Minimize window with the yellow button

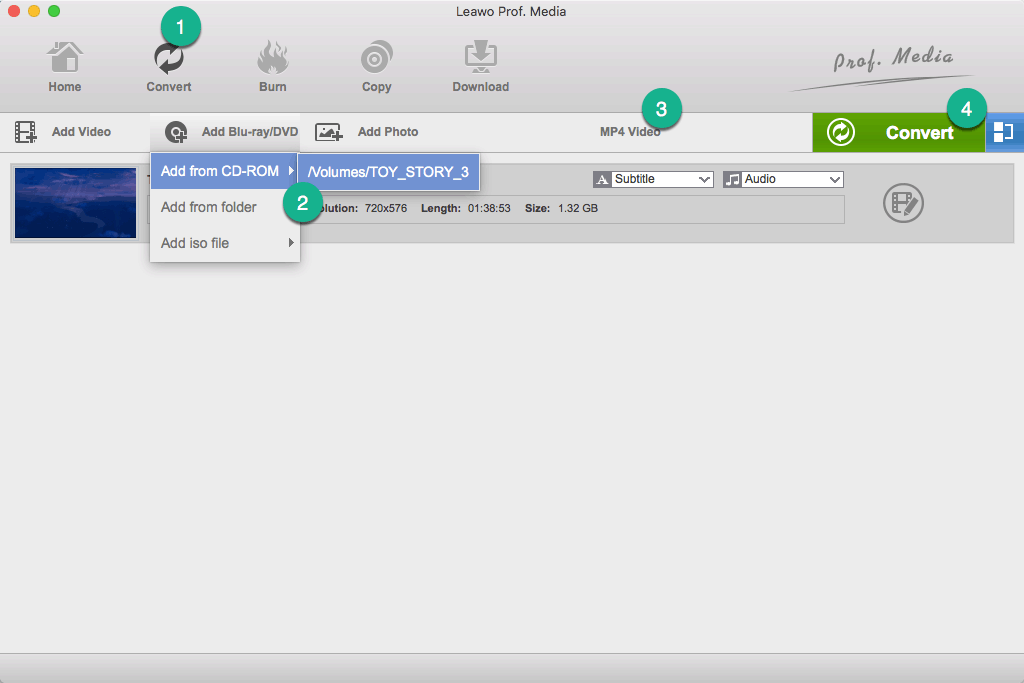click(34, 11)
